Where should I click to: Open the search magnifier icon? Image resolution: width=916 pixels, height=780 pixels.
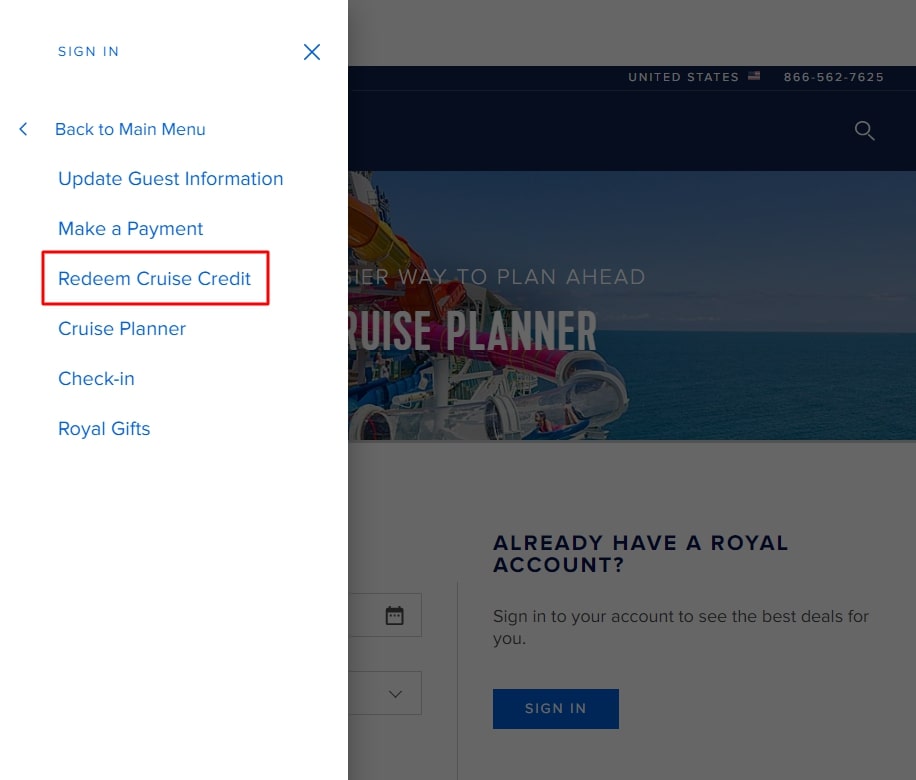pos(864,130)
